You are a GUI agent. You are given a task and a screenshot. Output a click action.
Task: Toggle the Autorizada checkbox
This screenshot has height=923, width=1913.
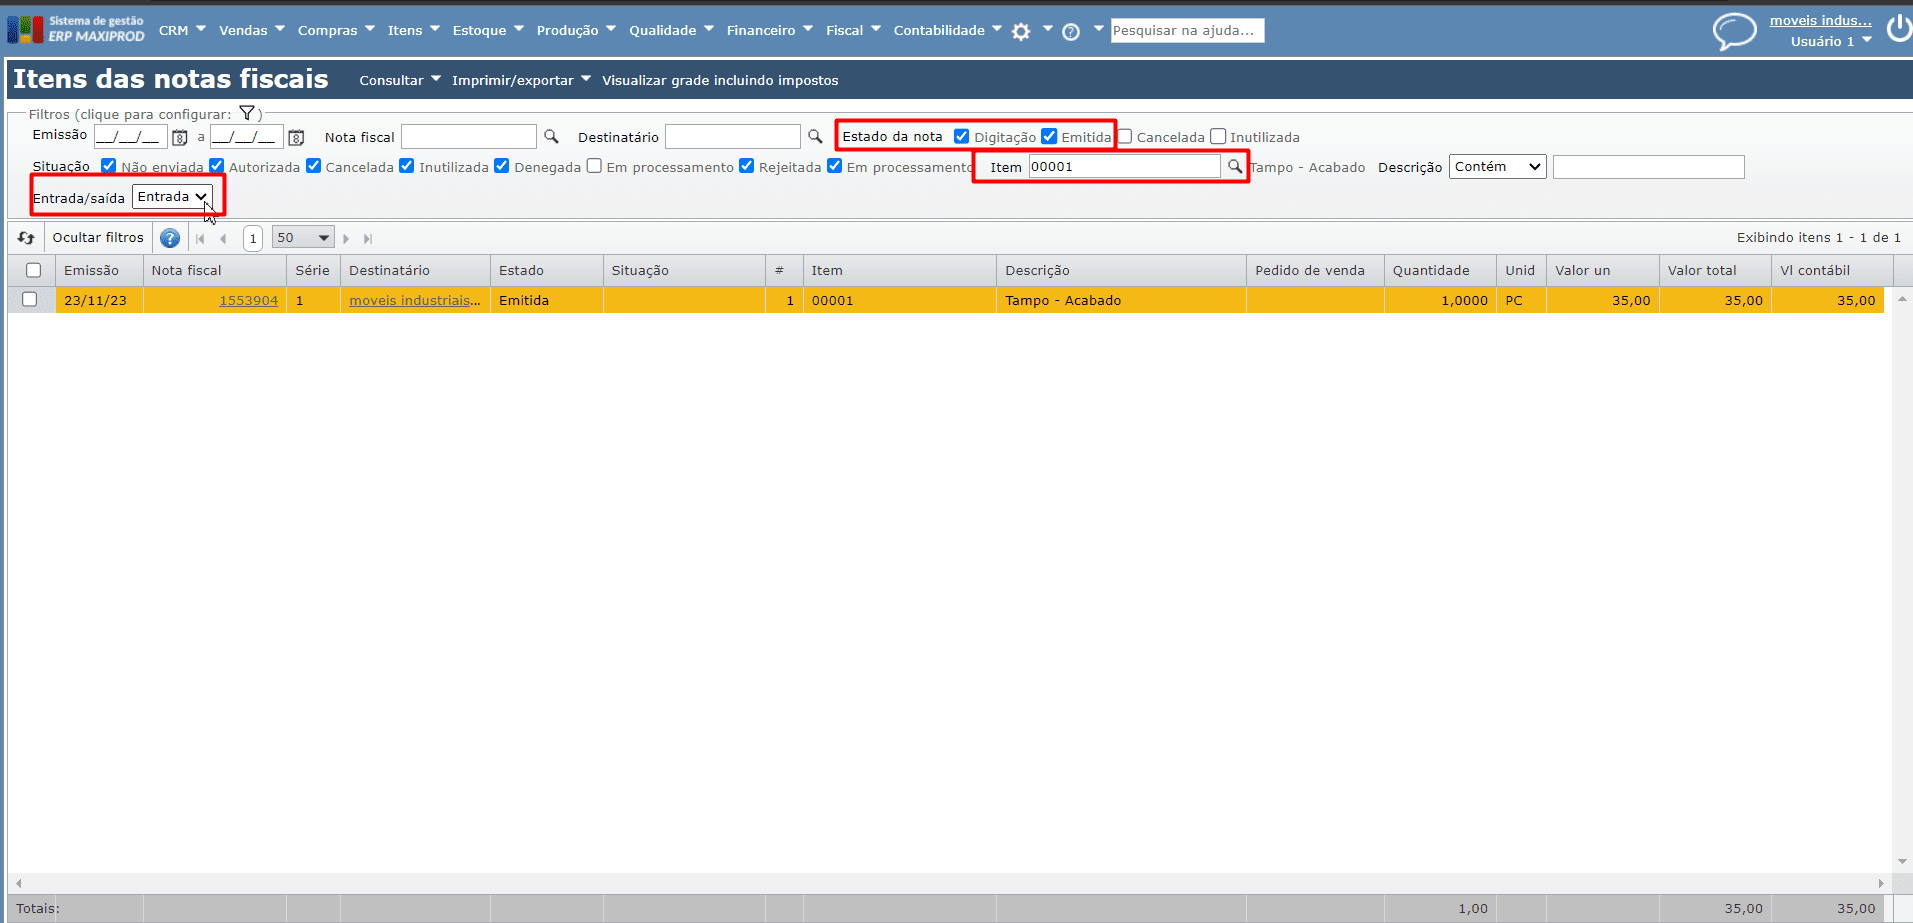pyautogui.click(x=216, y=166)
